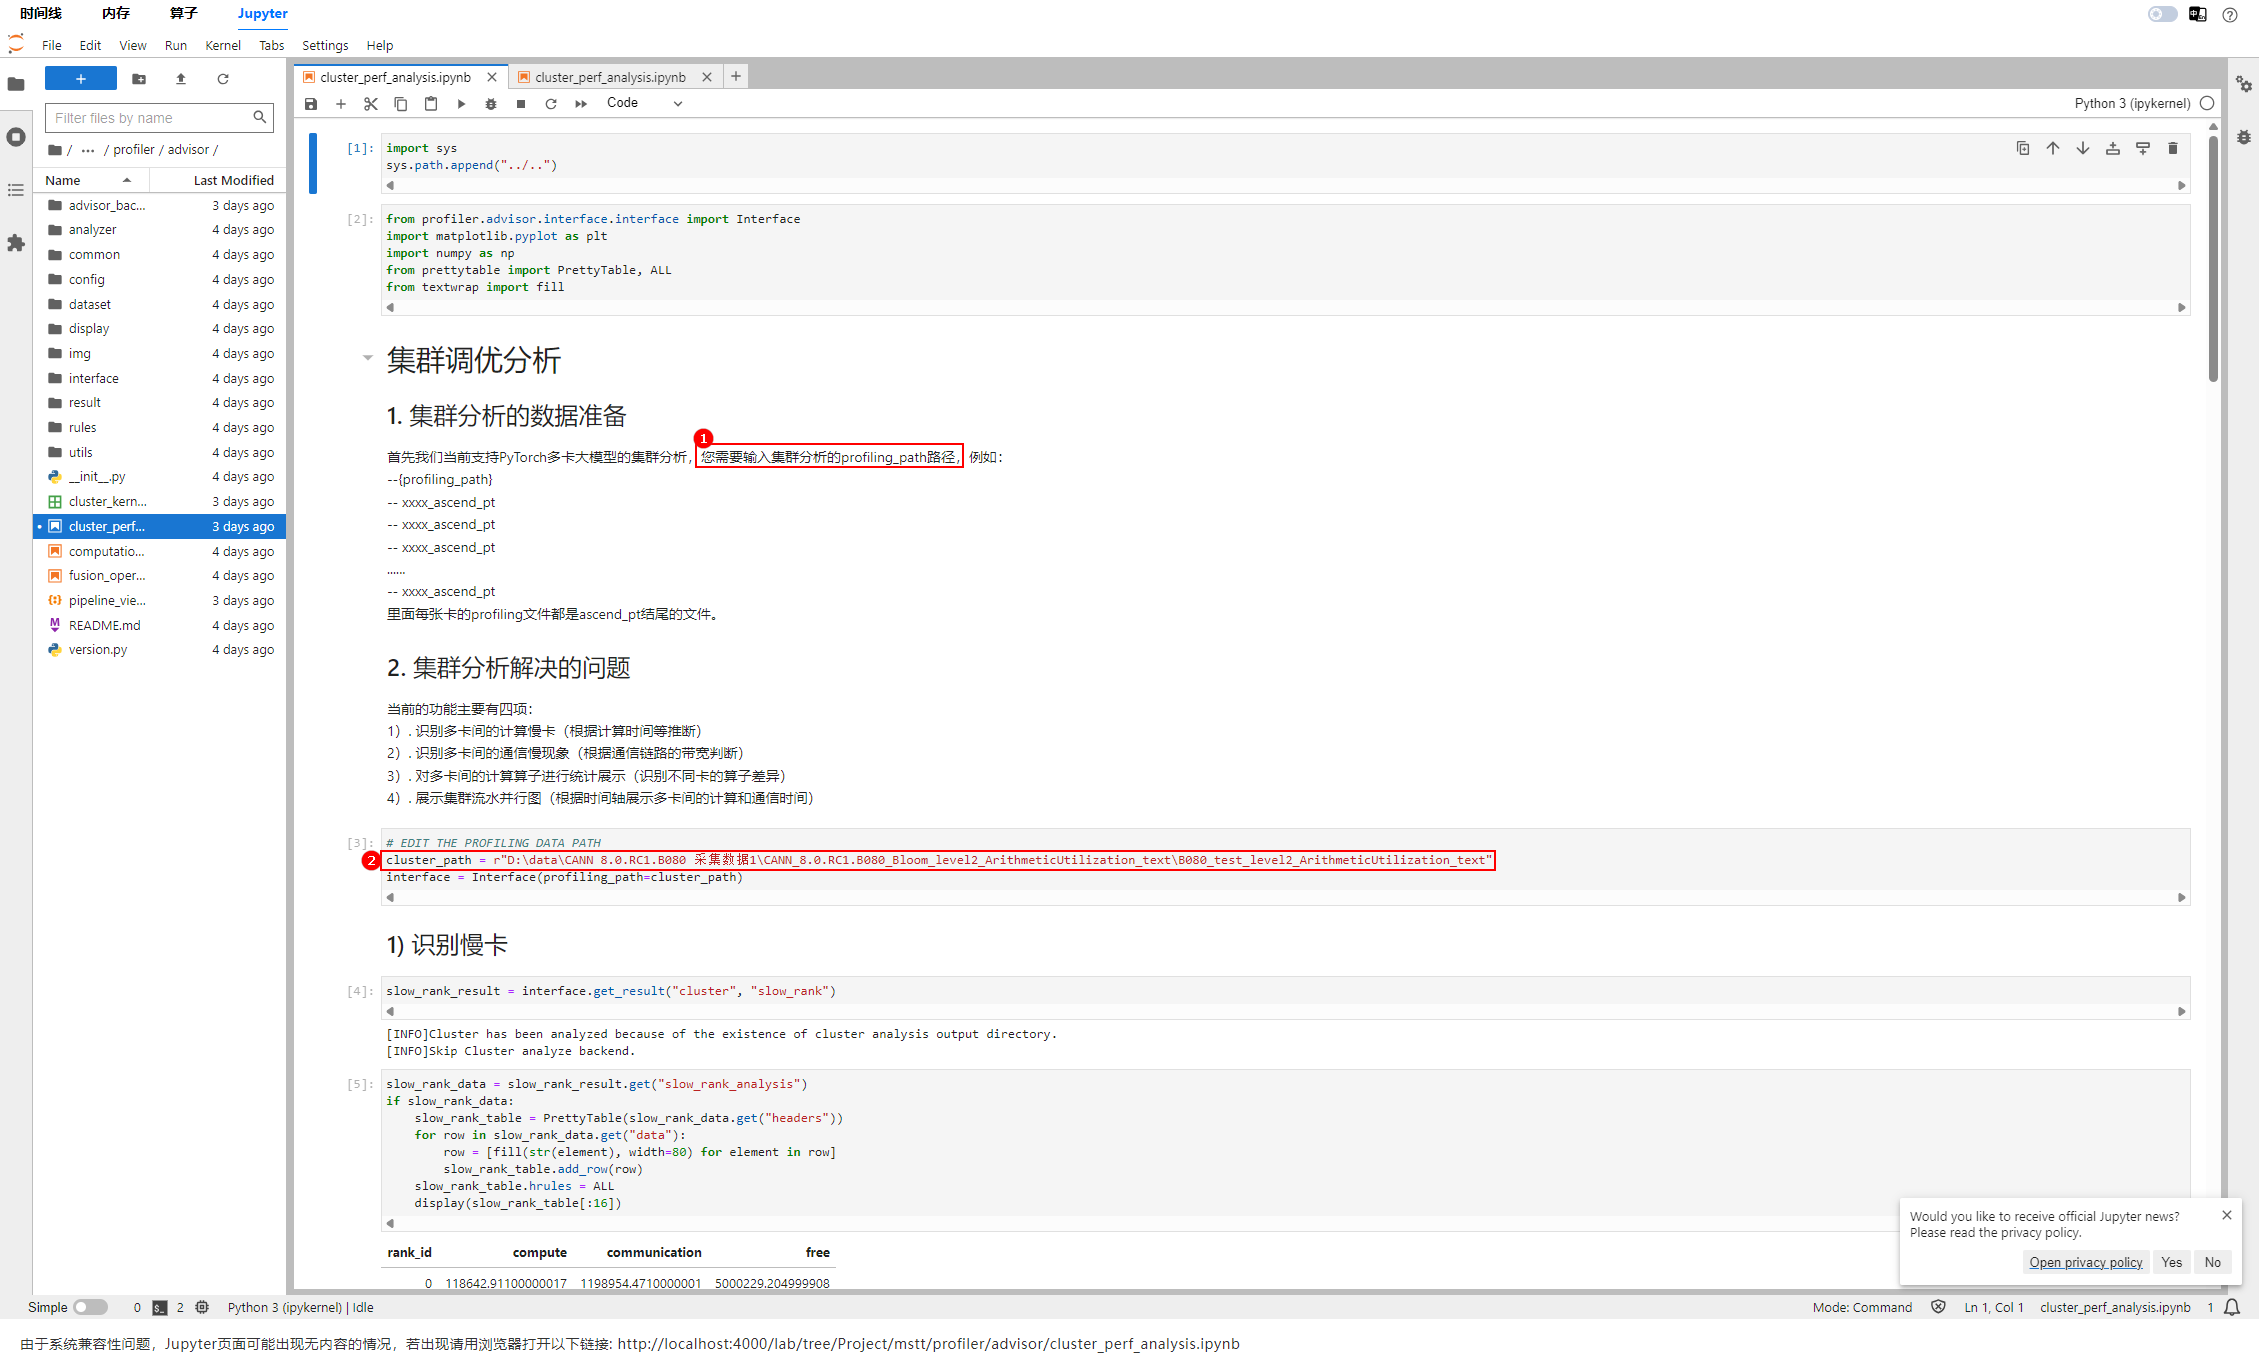The width and height of the screenshot is (2259, 1366).
Task: Open the File menu
Action: pyautogui.click(x=52, y=45)
